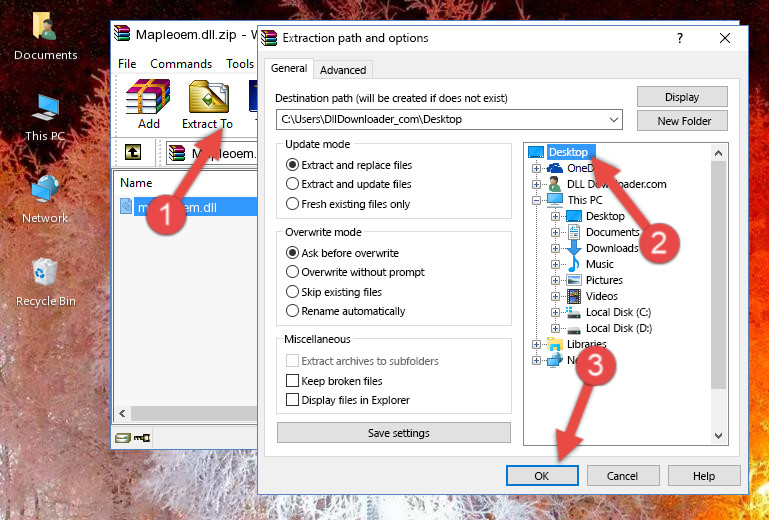The width and height of the screenshot is (769, 520).
Task: Click the Videos film icon in tree
Action: (x=573, y=296)
